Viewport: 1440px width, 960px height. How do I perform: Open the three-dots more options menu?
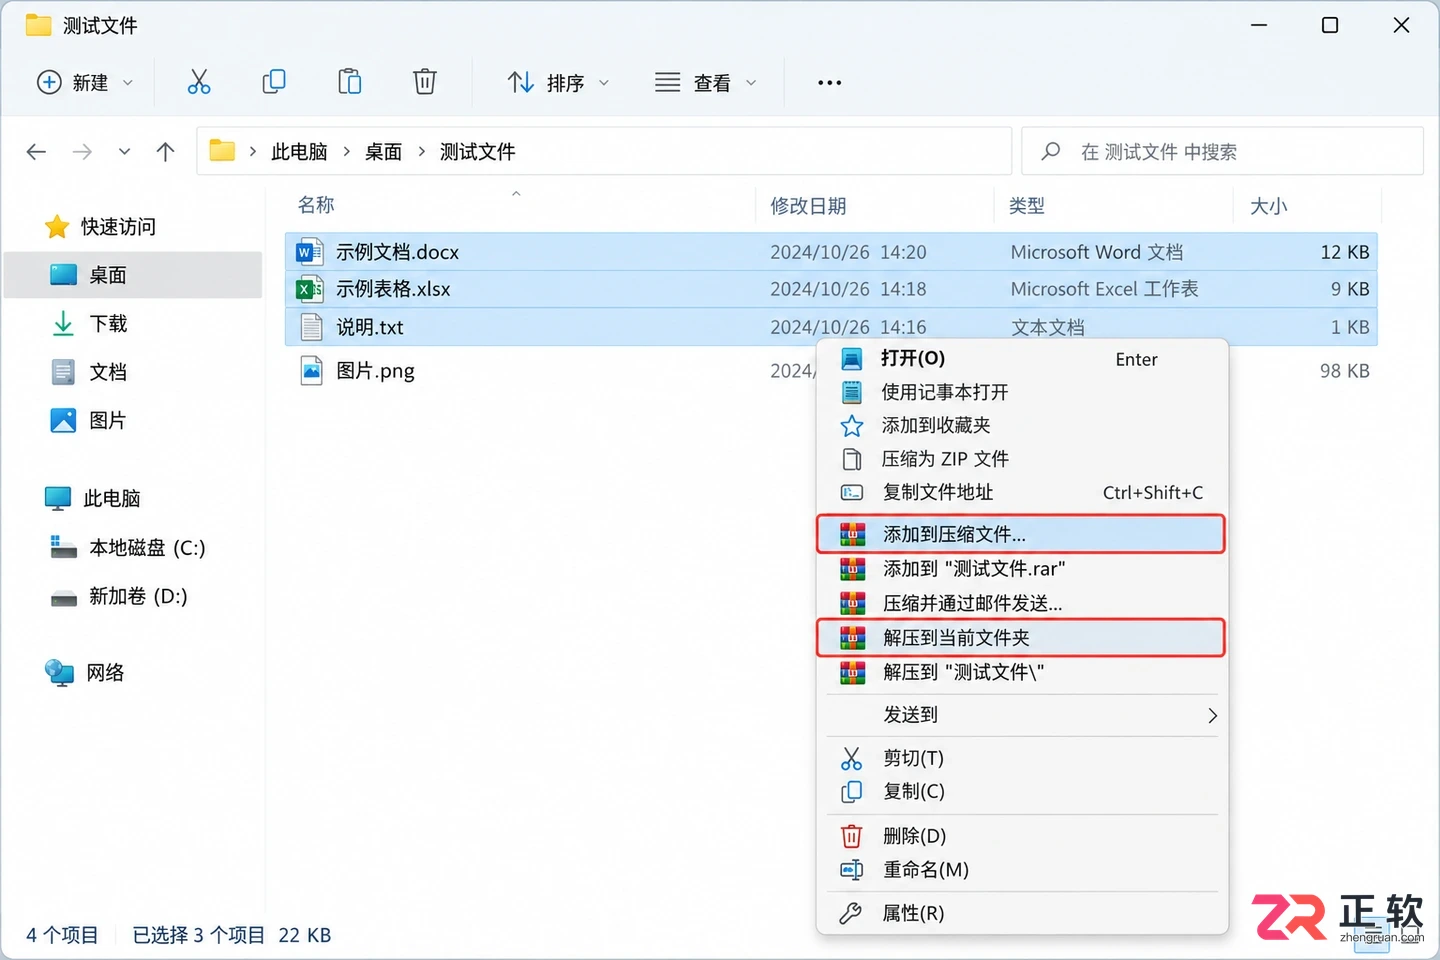(x=829, y=83)
